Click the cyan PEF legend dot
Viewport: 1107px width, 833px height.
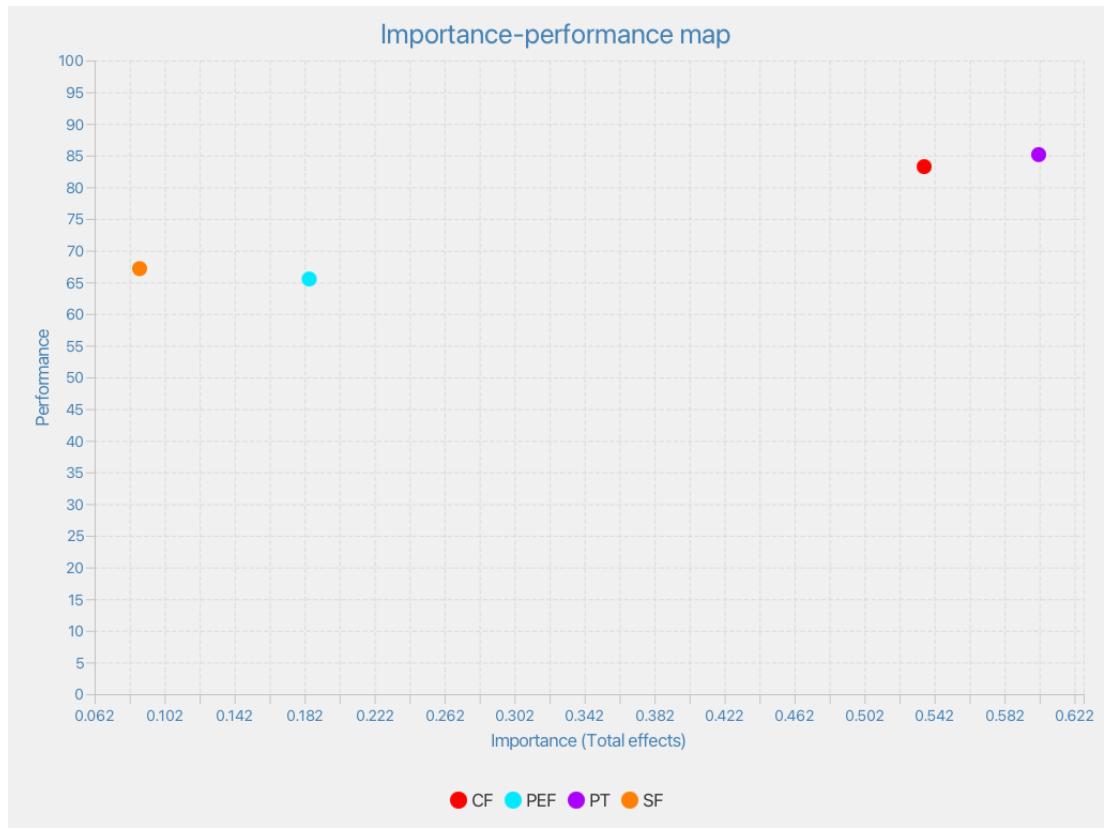[513, 800]
